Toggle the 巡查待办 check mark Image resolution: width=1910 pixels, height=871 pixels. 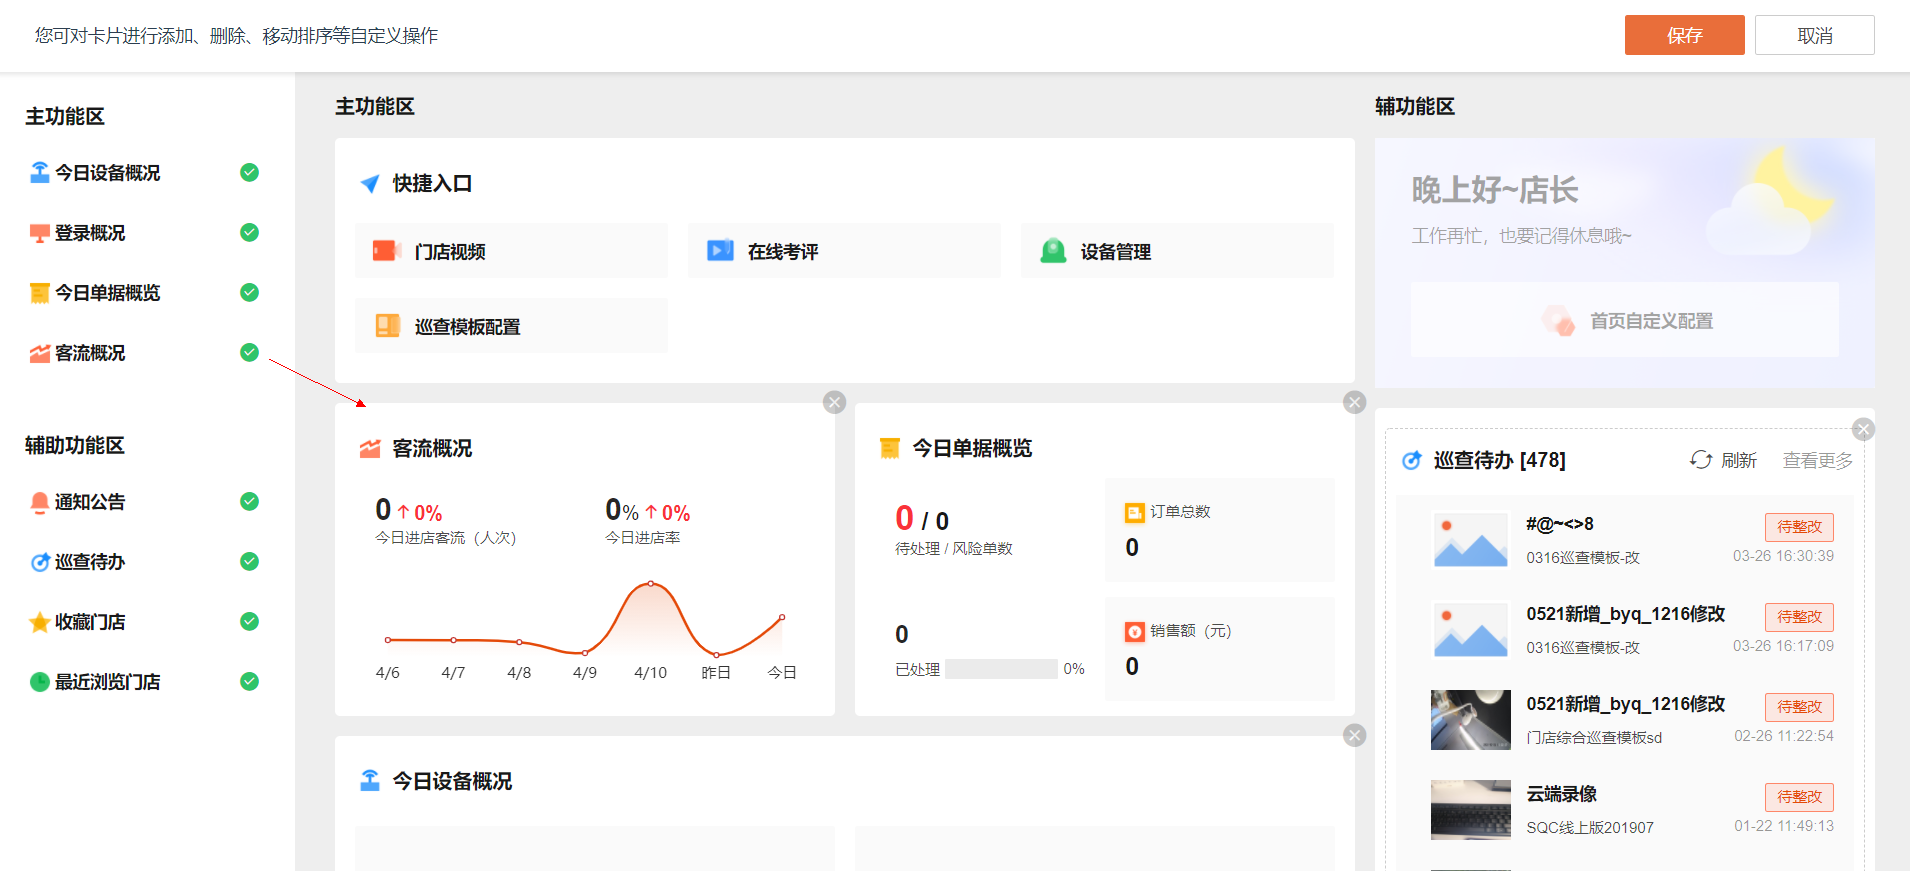click(250, 561)
